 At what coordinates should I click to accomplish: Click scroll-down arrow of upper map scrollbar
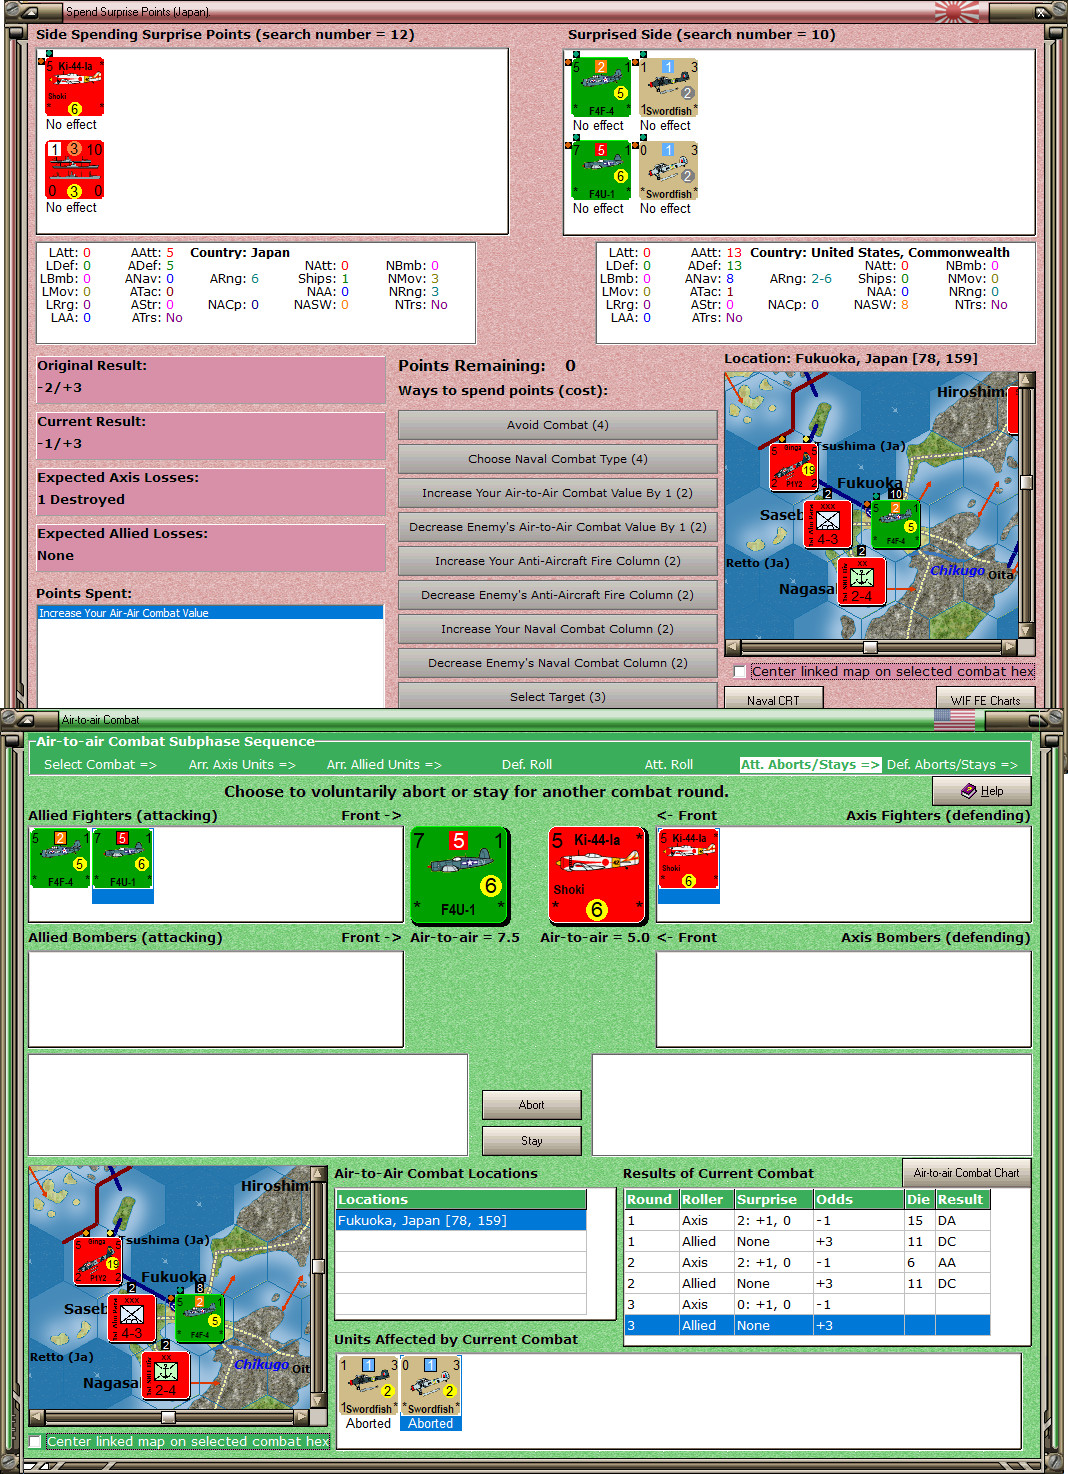click(1026, 631)
